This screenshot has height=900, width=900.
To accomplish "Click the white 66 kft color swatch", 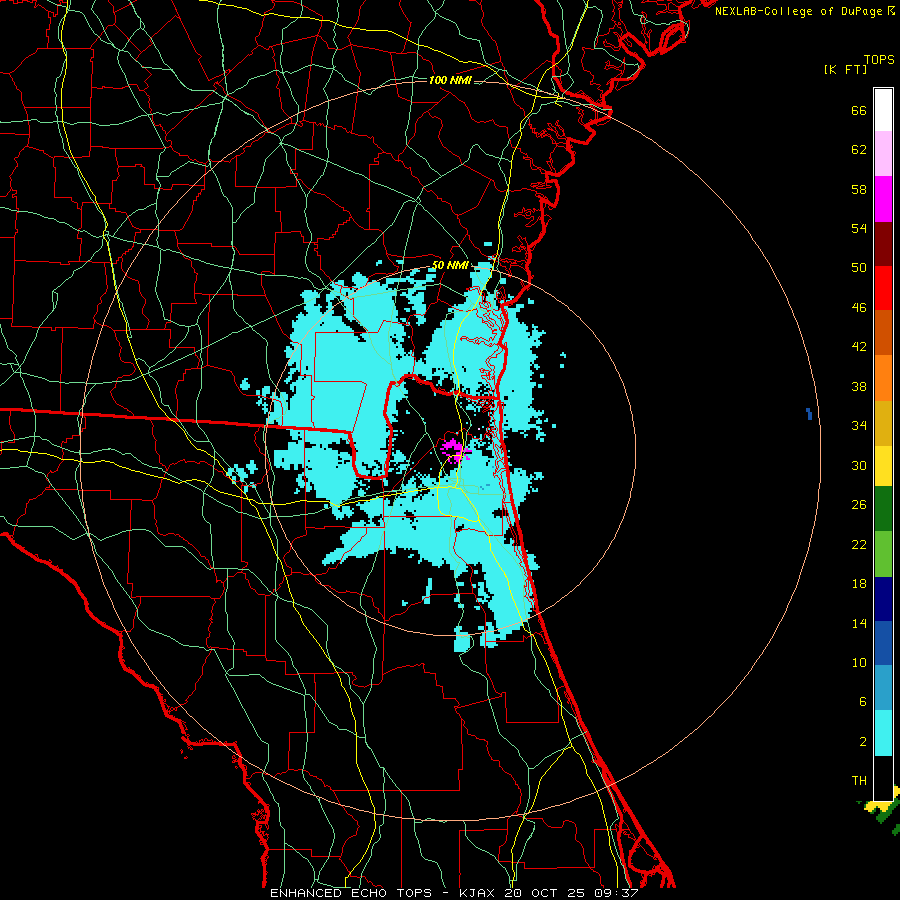I will coord(883,110).
